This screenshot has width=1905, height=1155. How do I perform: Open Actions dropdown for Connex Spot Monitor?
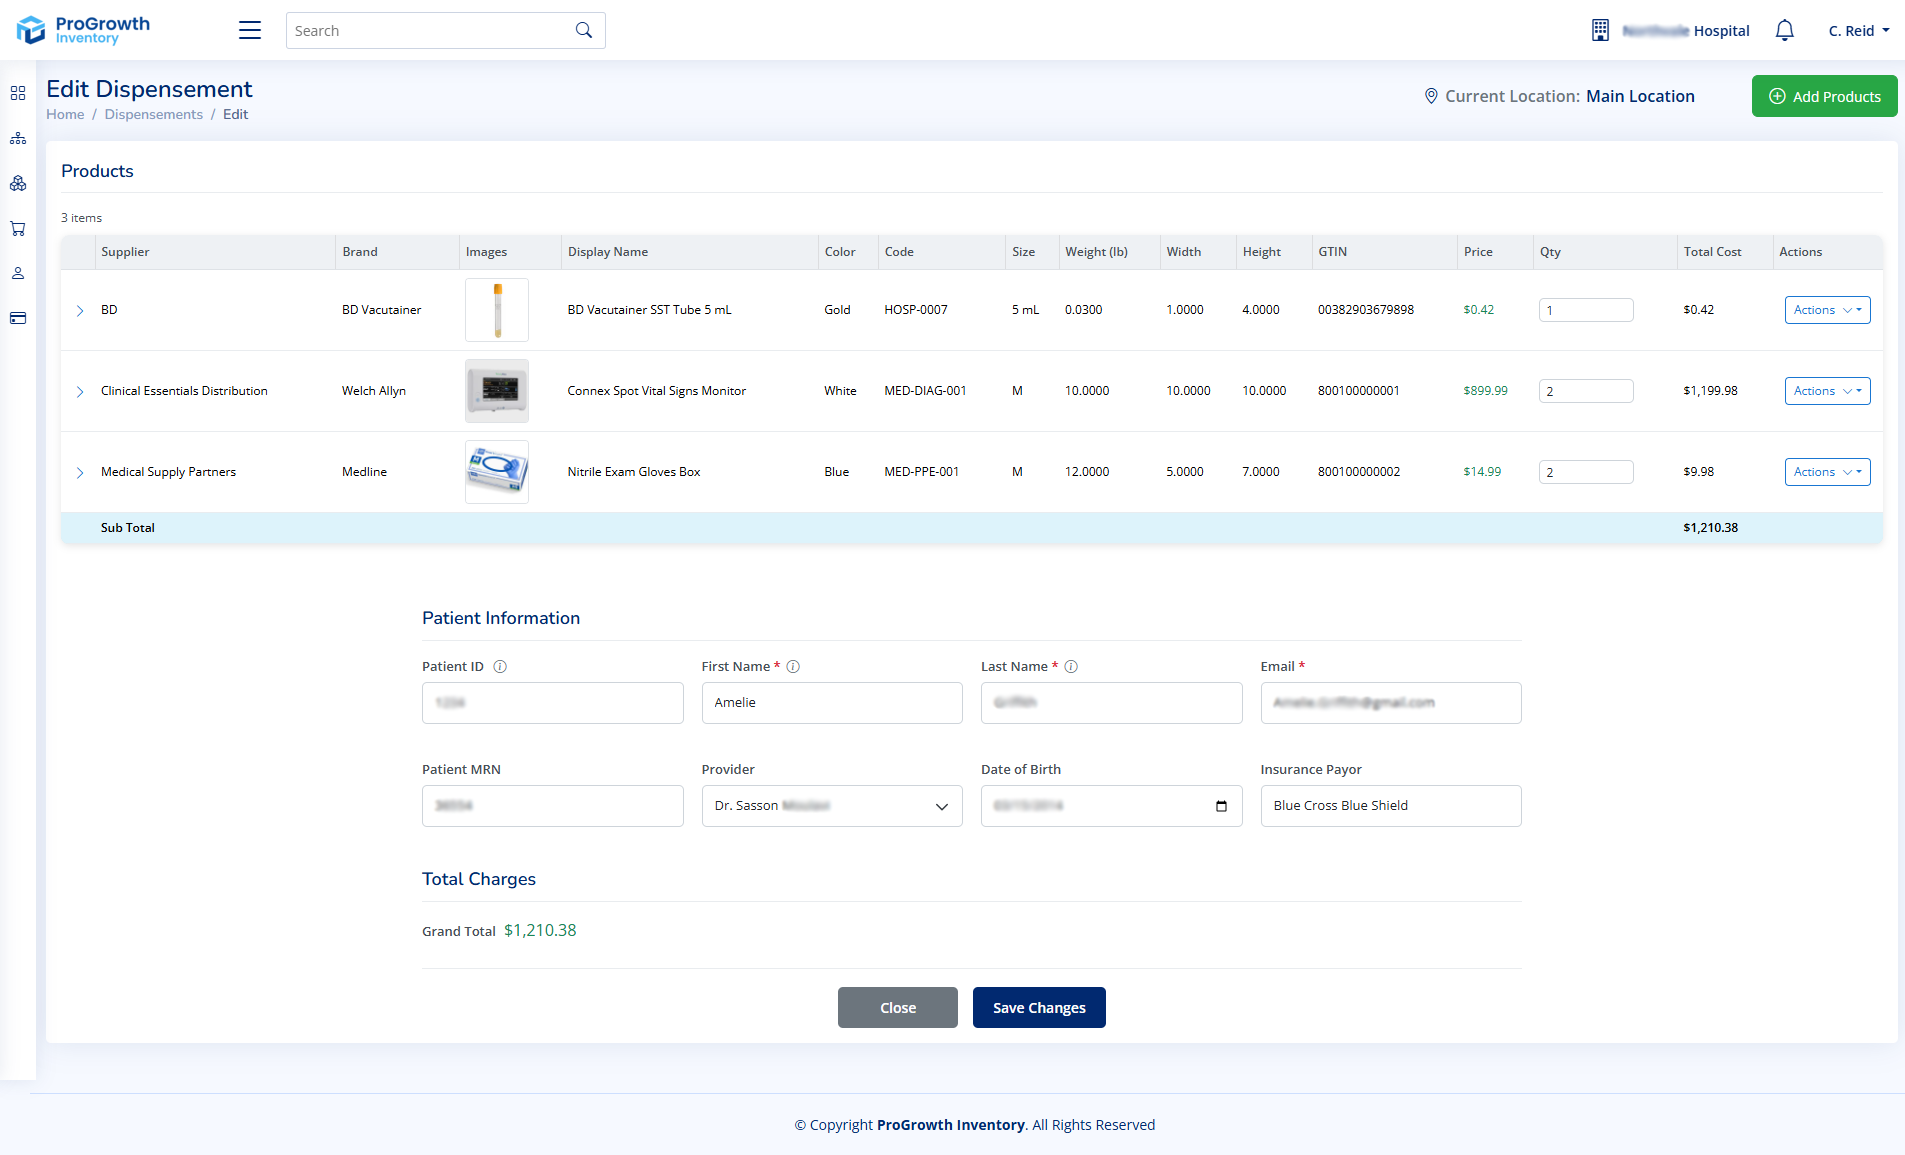(x=1827, y=391)
